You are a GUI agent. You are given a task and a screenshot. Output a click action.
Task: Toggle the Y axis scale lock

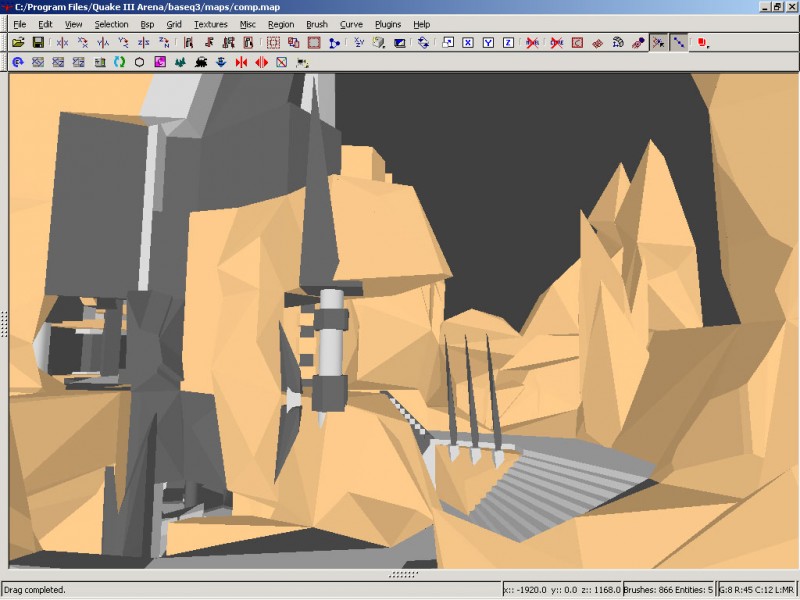click(488, 42)
